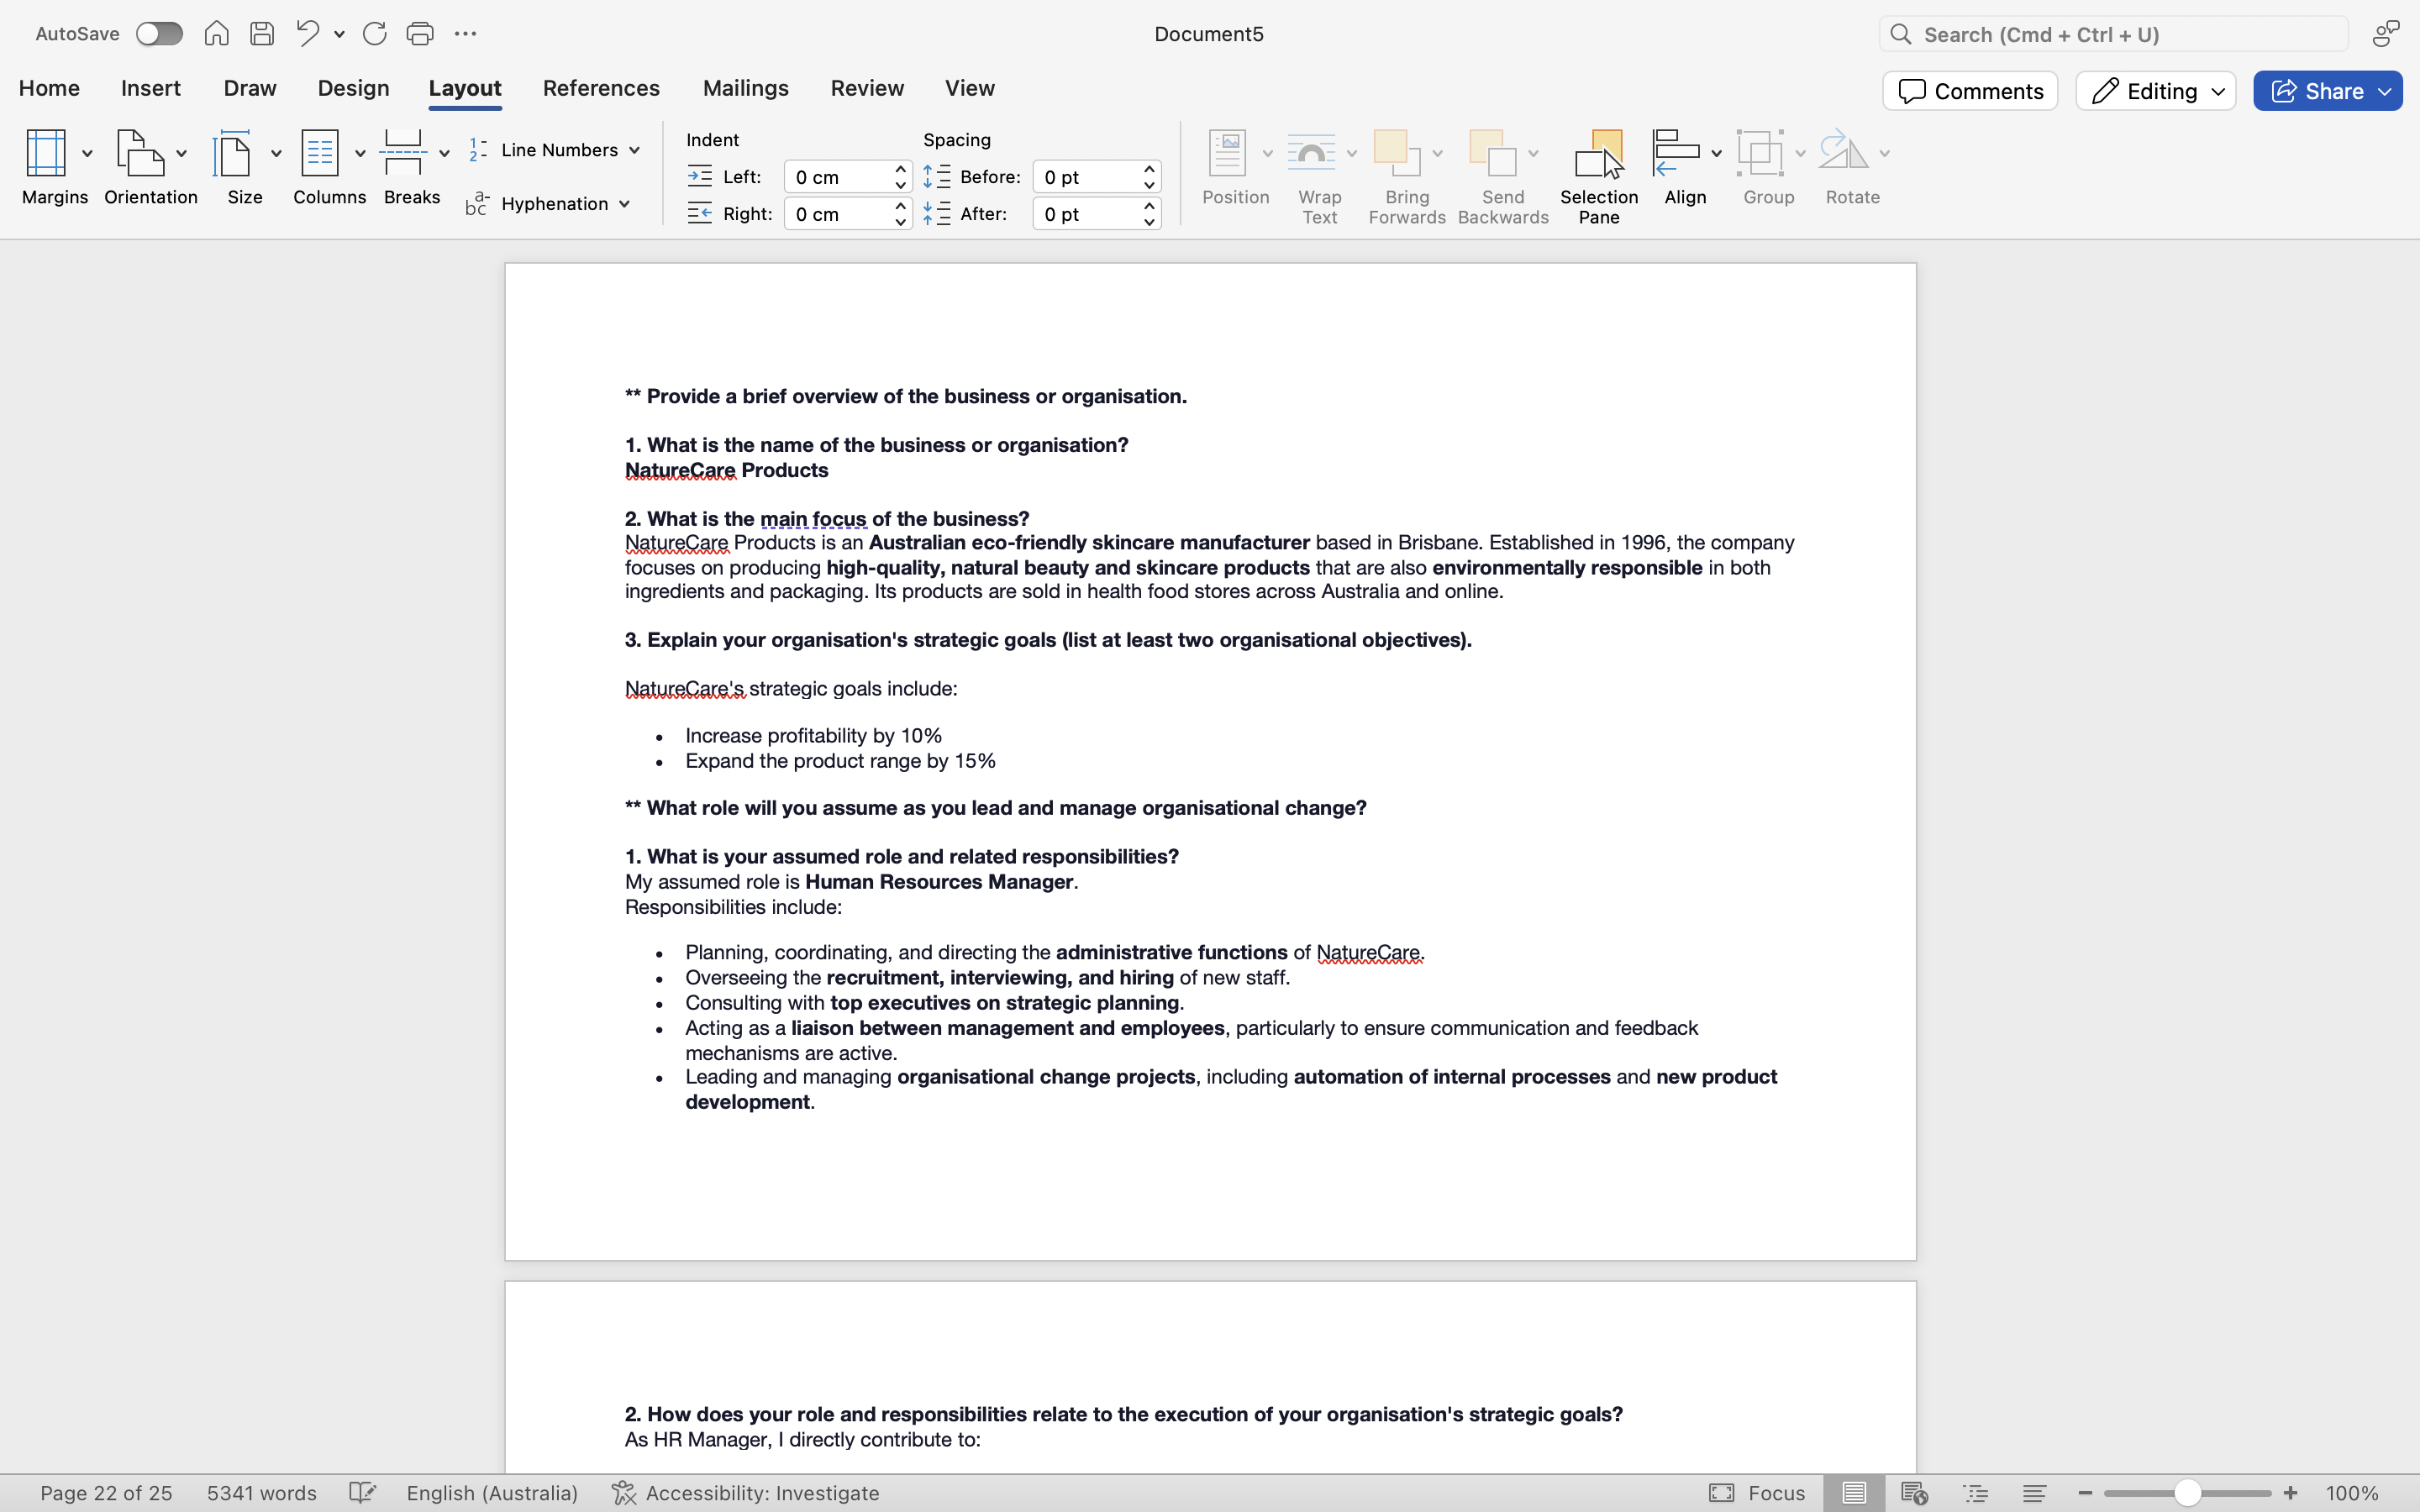This screenshot has width=2420, height=1512.
Task: Open the Align objects icon
Action: point(1677,153)
